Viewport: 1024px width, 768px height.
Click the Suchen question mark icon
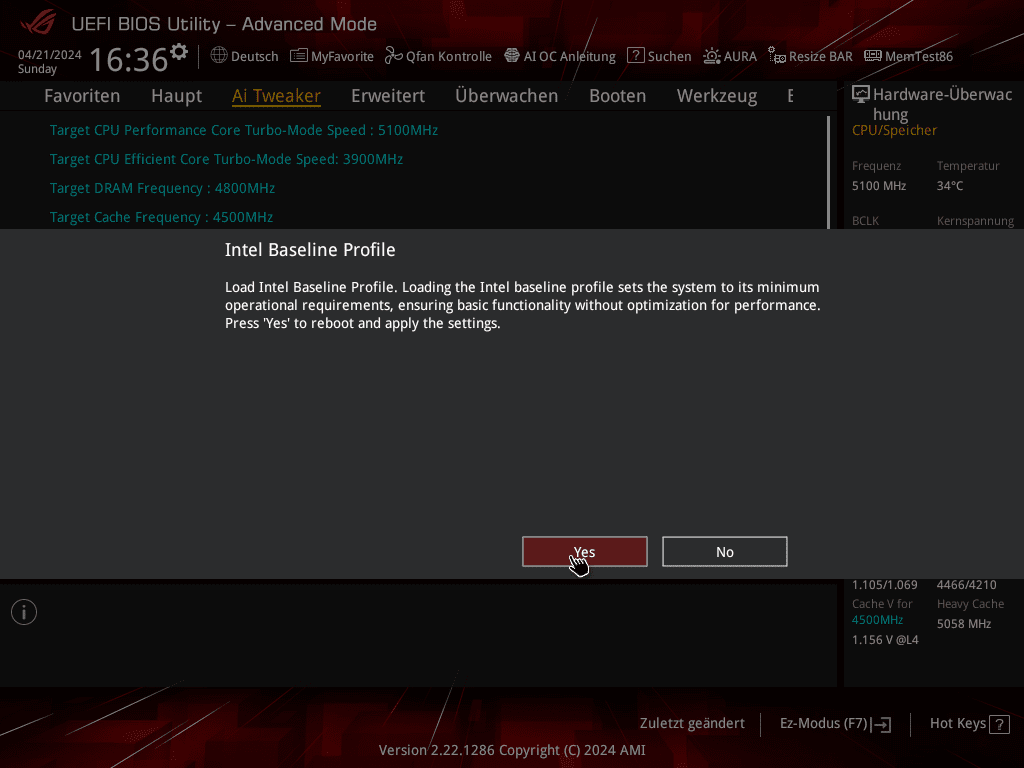635,56
